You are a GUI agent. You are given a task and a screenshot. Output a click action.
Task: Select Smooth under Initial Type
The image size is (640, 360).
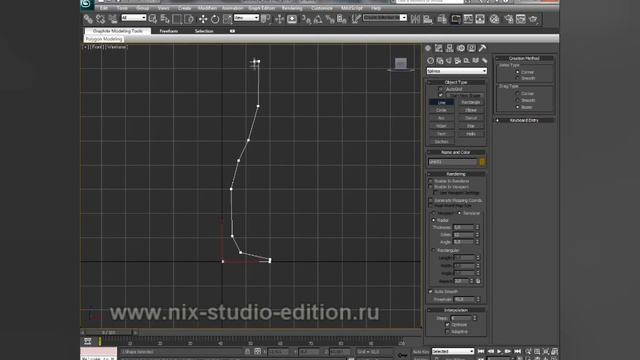pyautogui.click(x=517, y=78)
